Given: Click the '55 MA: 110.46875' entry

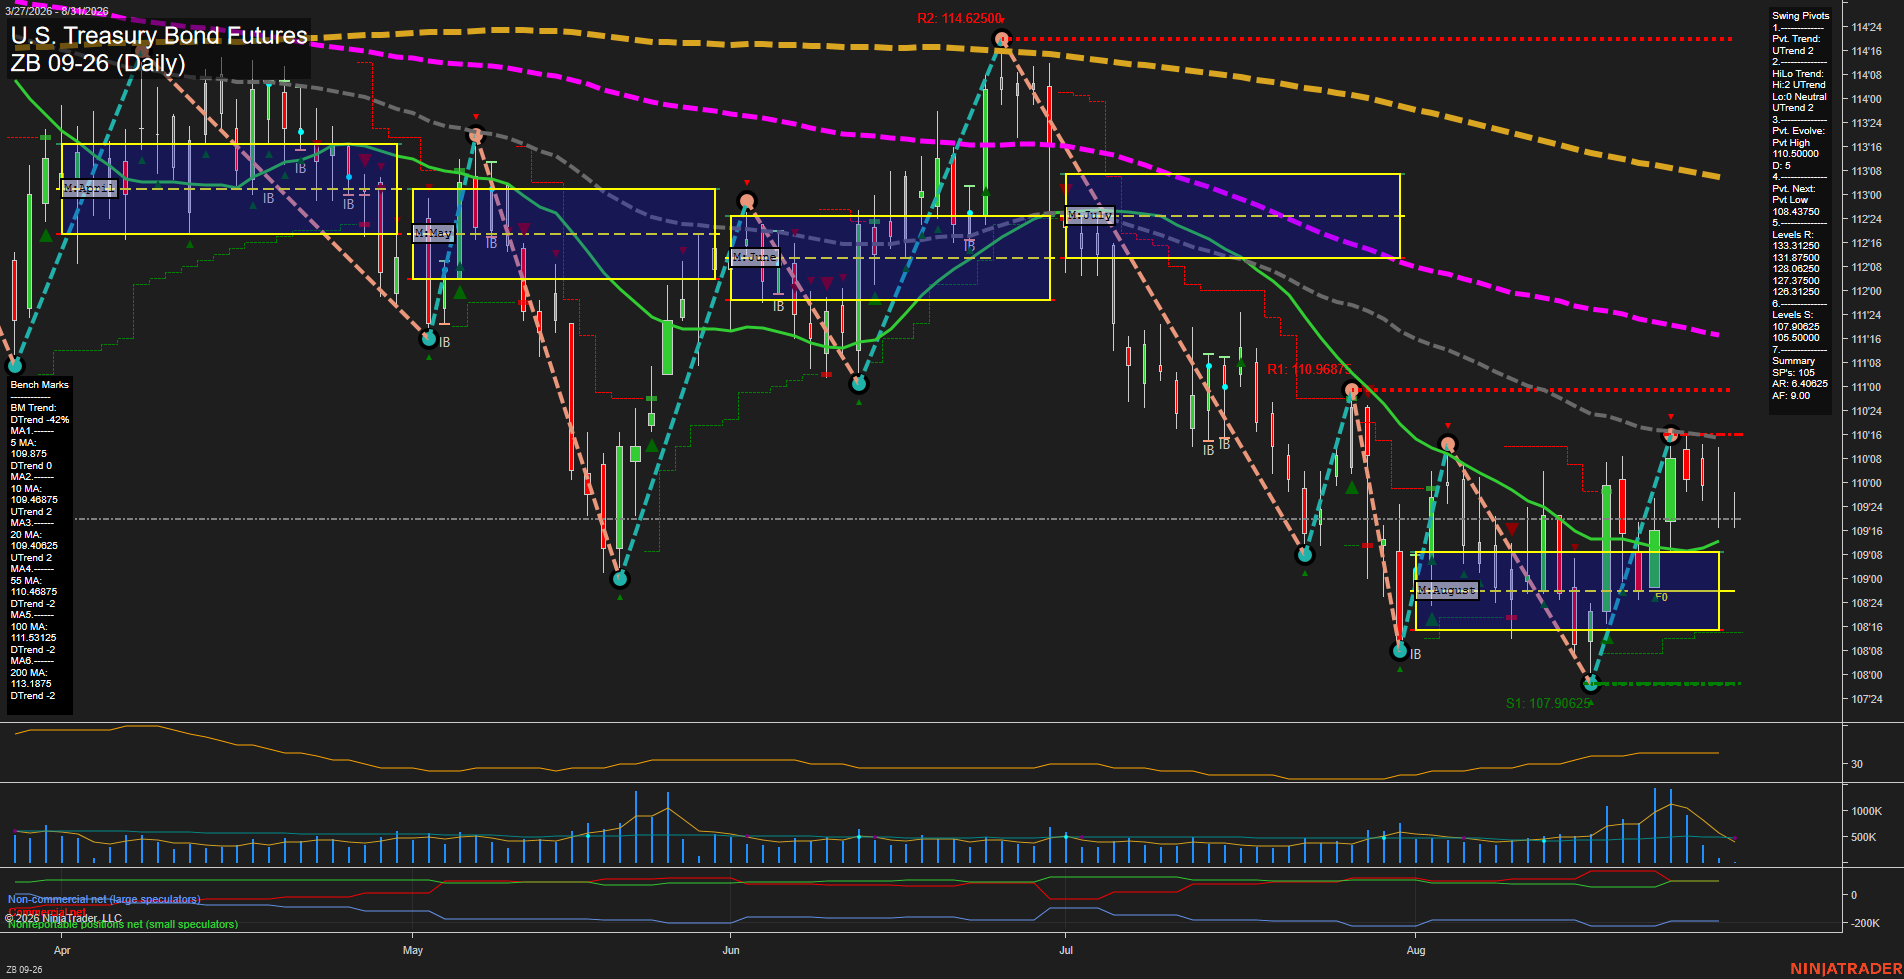Looking at the screenshot, I should tap(34, 586).
